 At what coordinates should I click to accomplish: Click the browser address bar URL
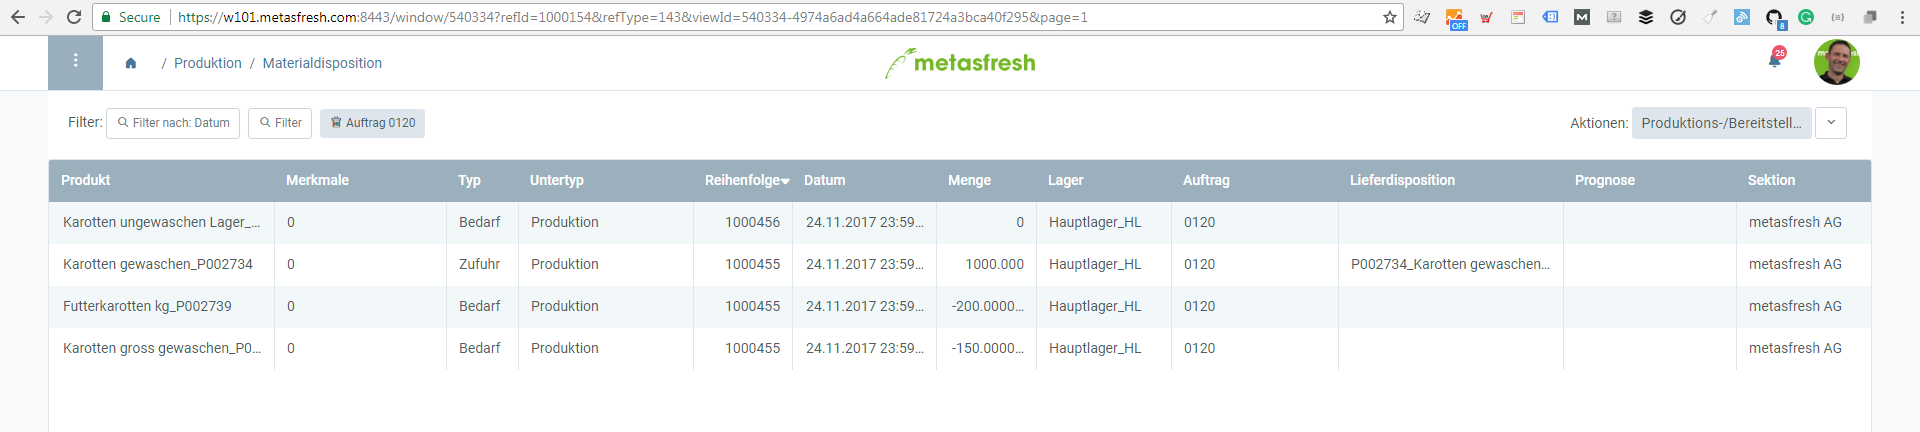pos(633,17)
